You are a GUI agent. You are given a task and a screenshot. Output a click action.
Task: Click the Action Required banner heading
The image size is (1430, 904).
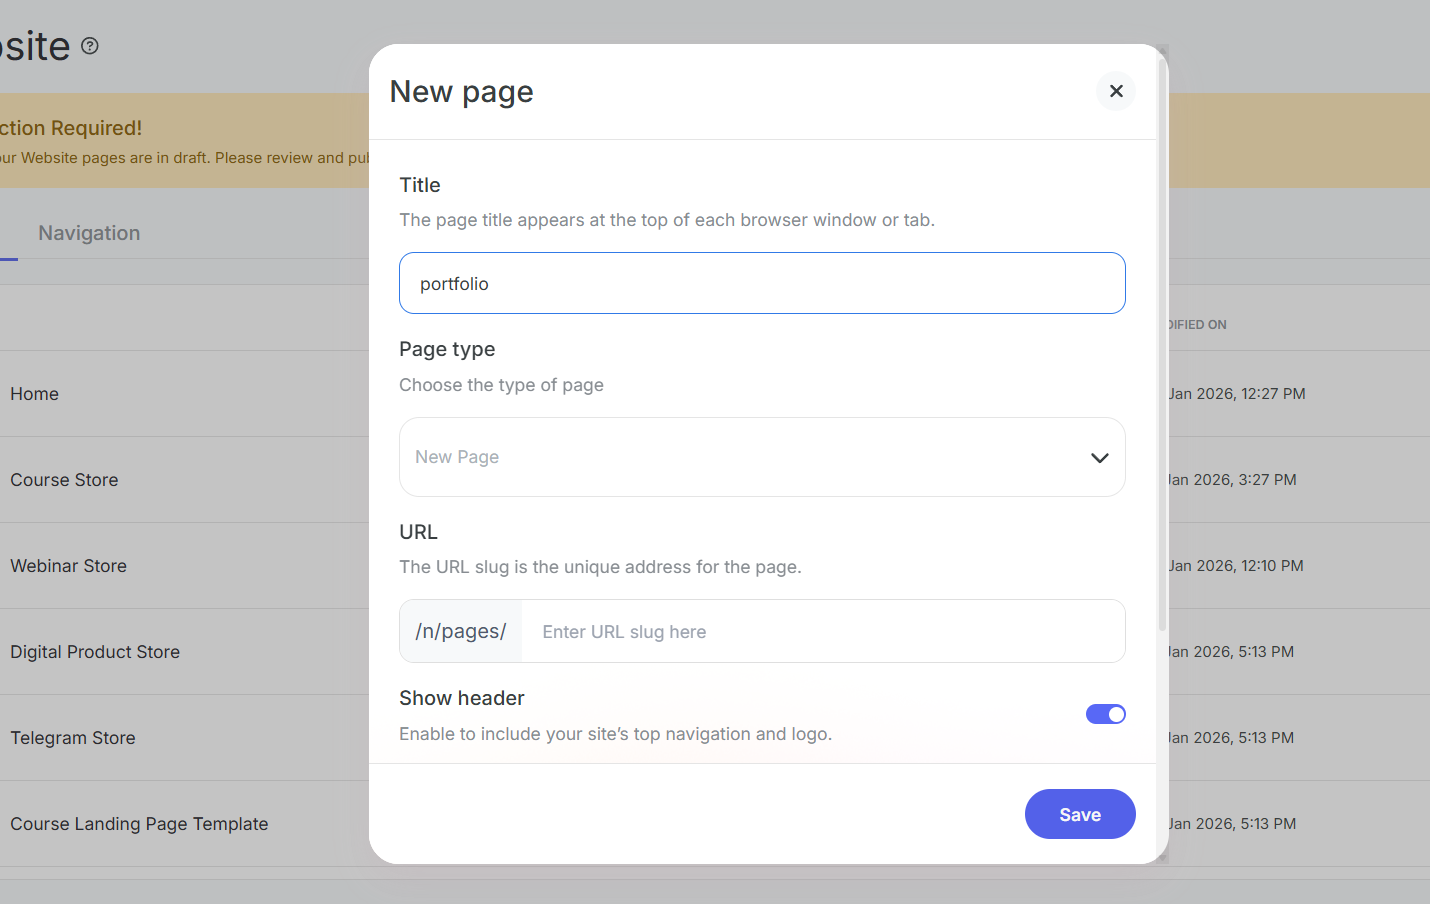[71, 128]
